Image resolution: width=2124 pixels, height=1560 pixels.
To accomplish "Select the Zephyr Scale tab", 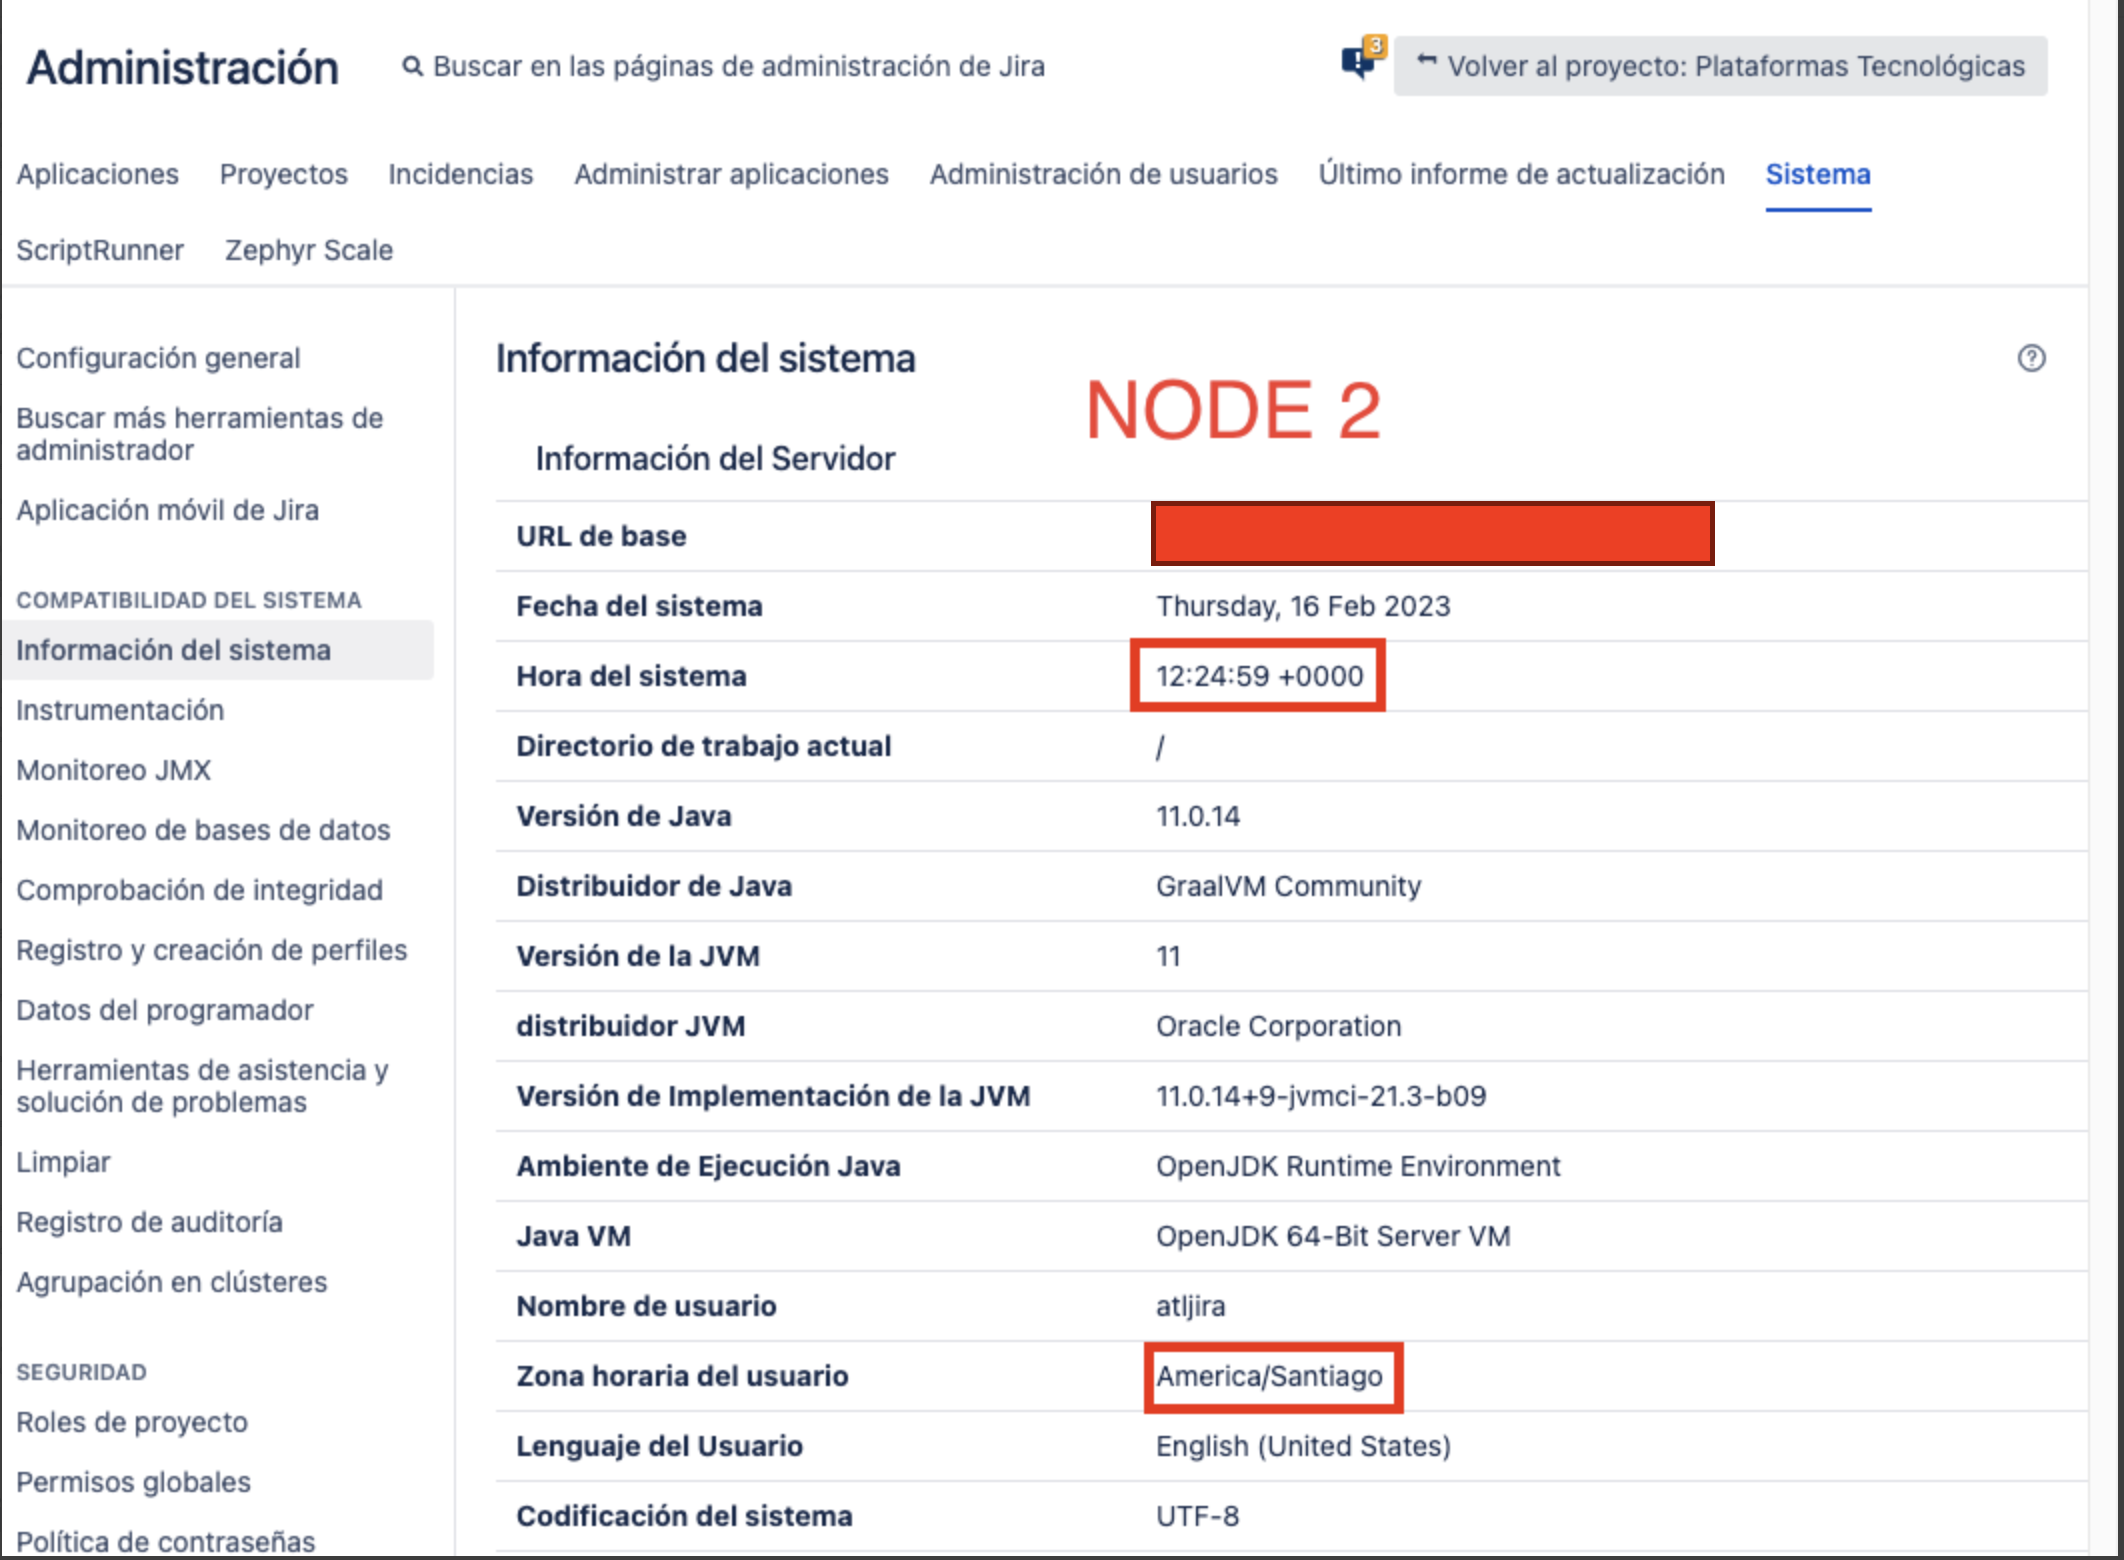I will [308, 250].
